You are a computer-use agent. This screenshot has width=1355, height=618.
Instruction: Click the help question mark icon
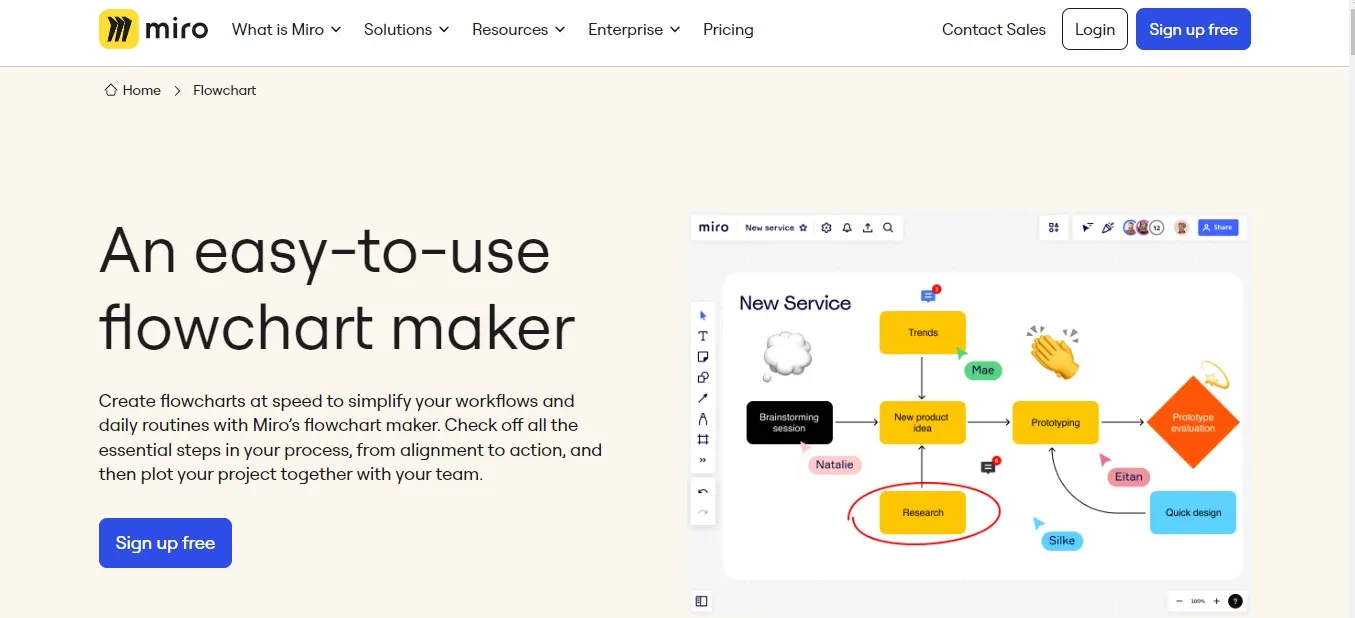tap(1235, 601)
